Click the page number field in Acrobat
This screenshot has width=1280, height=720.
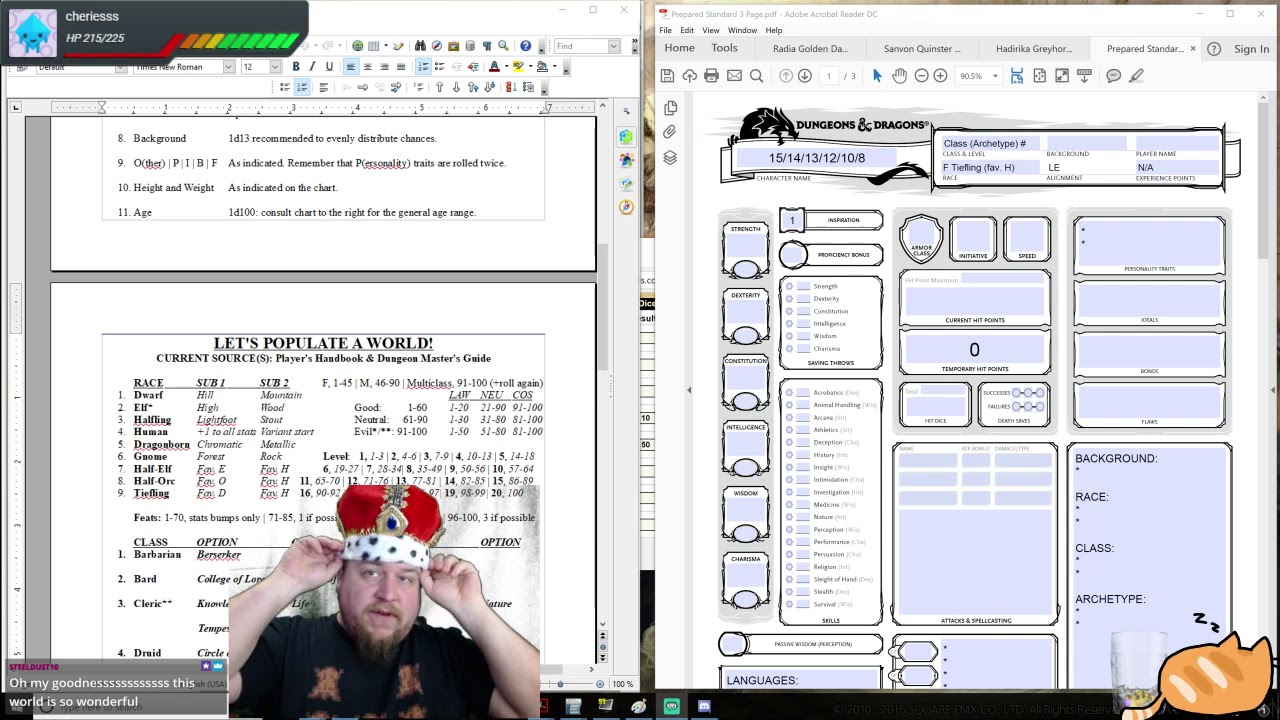click(828, 76)
